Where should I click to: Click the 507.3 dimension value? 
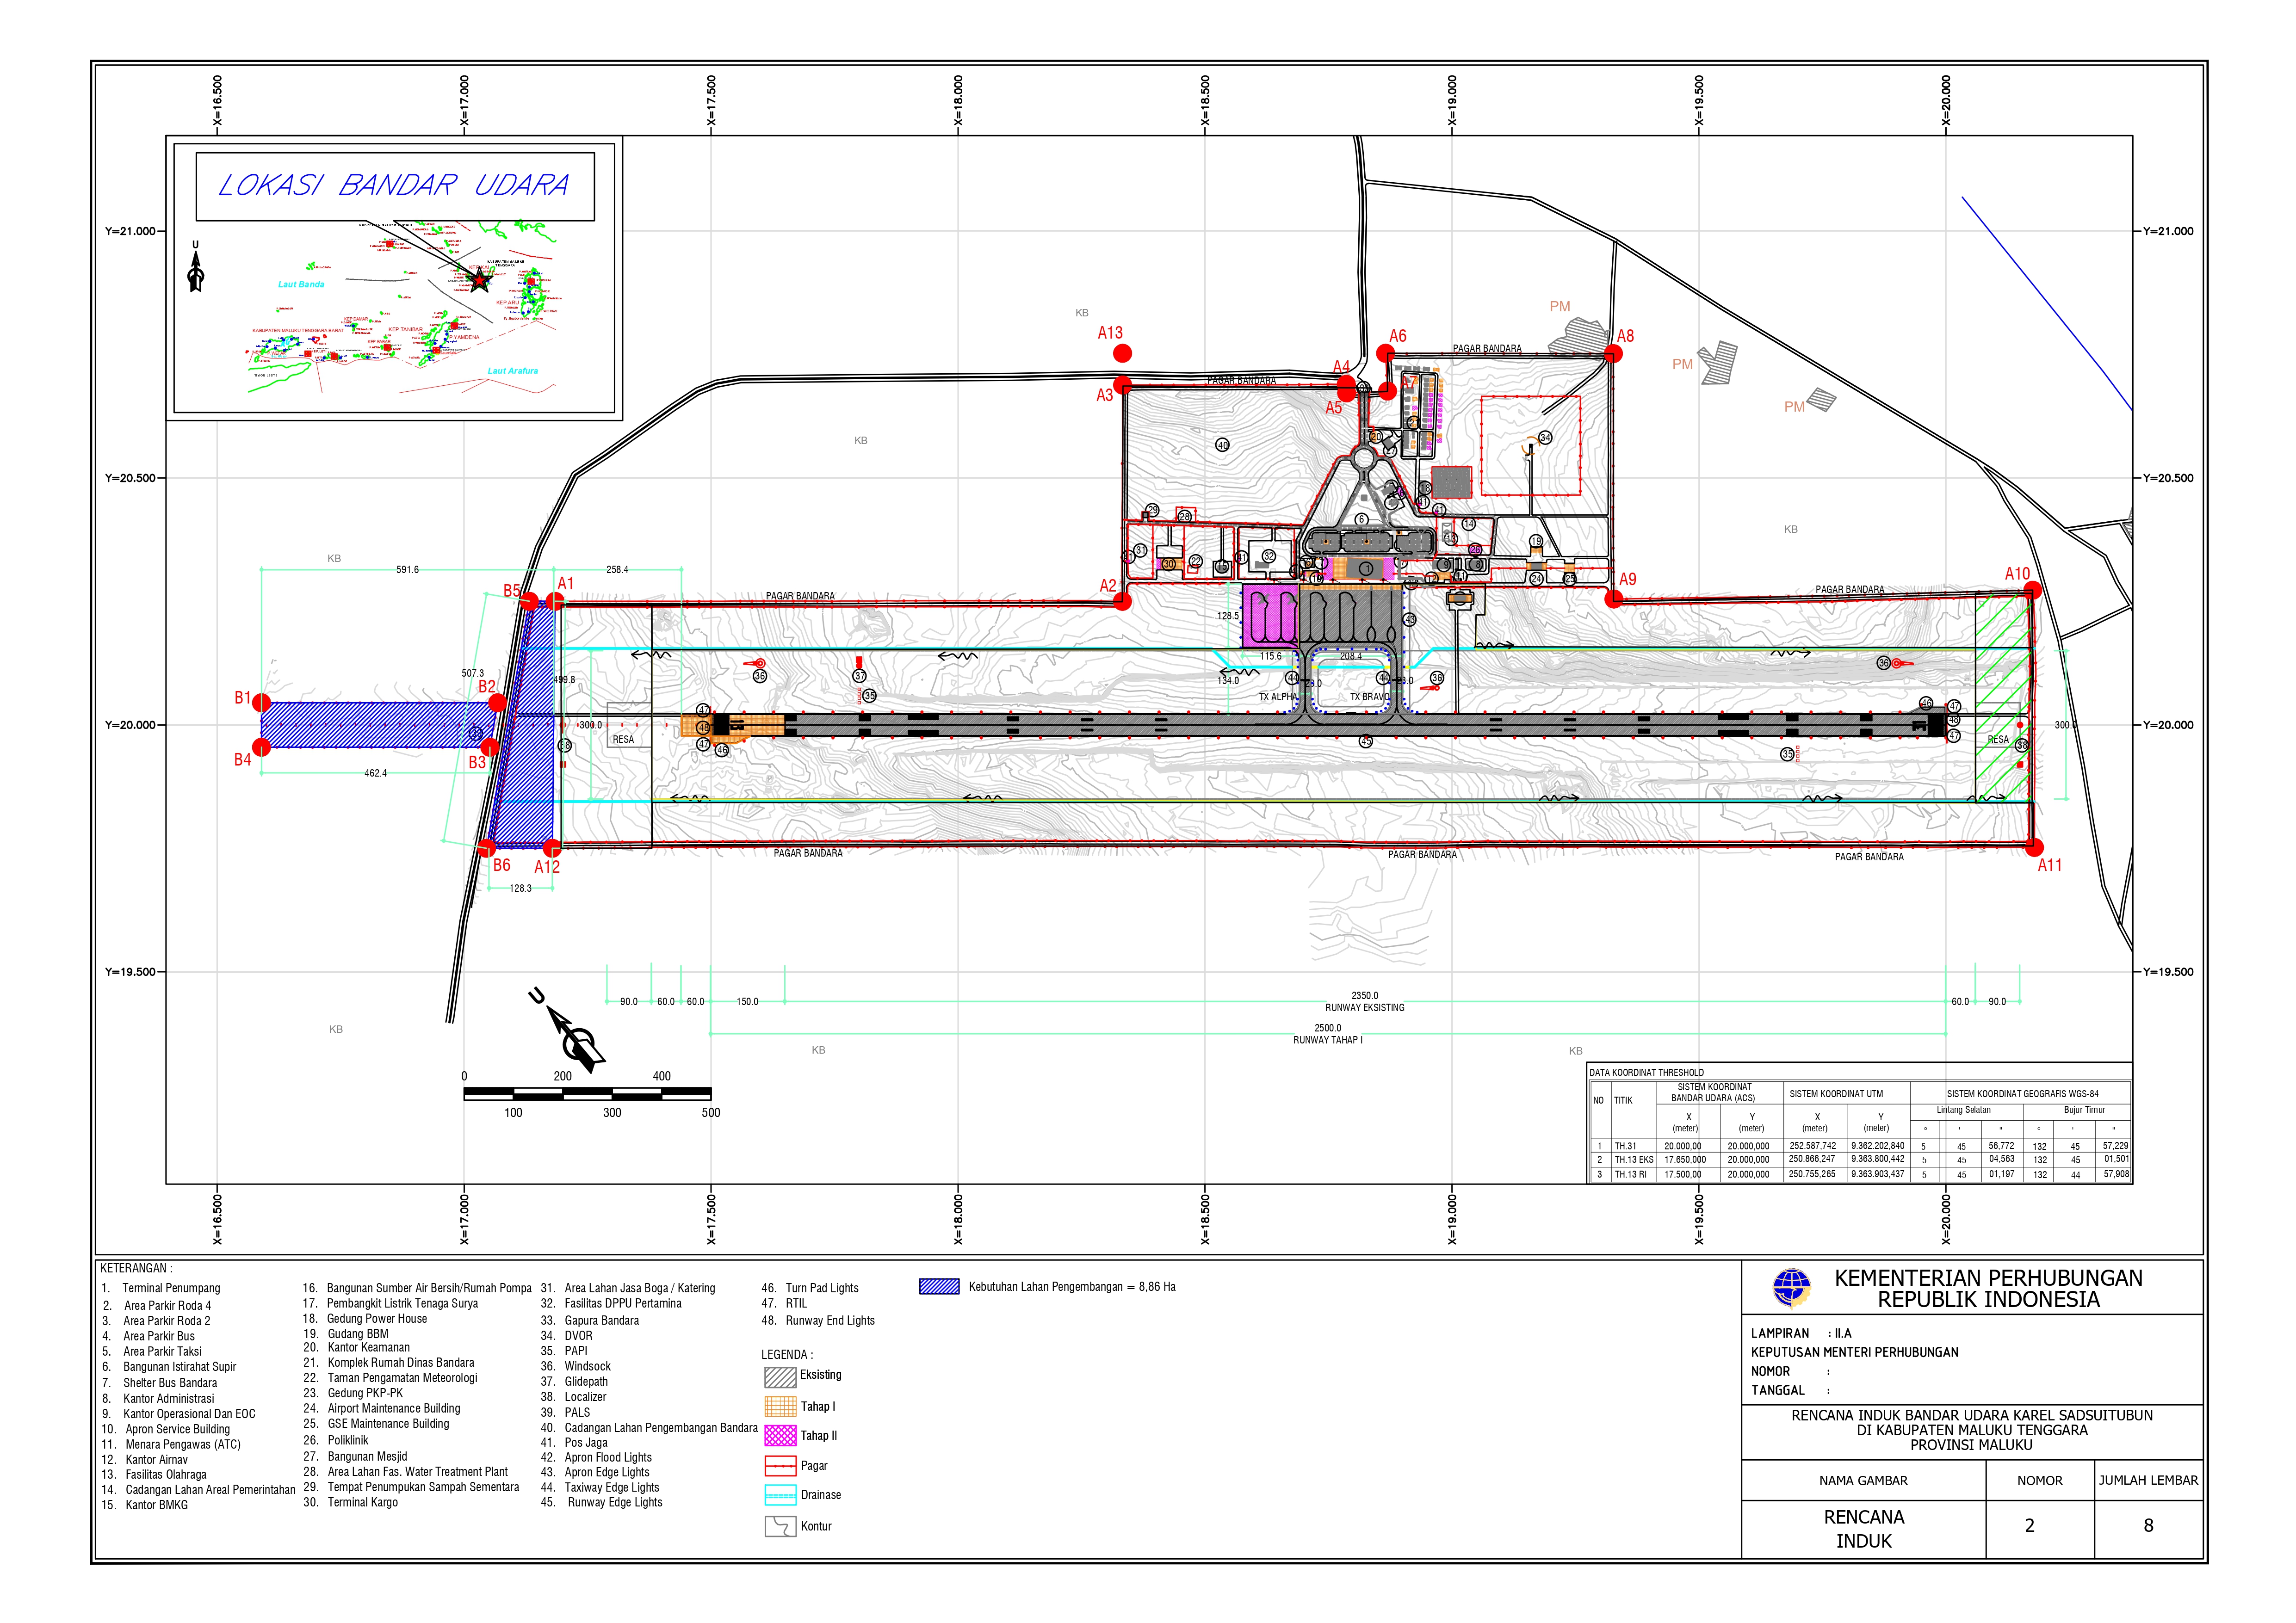click(x=472, y=673)
